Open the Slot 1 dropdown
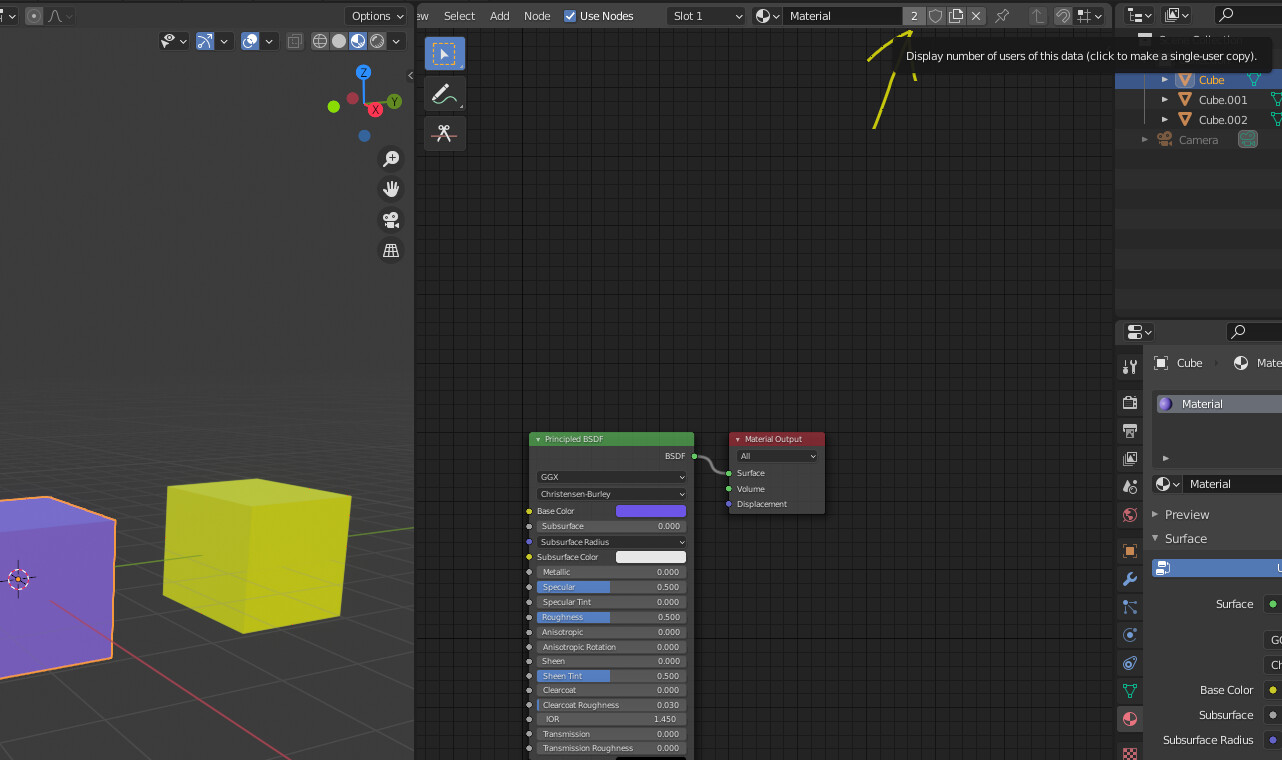 (x=706, y=15)
